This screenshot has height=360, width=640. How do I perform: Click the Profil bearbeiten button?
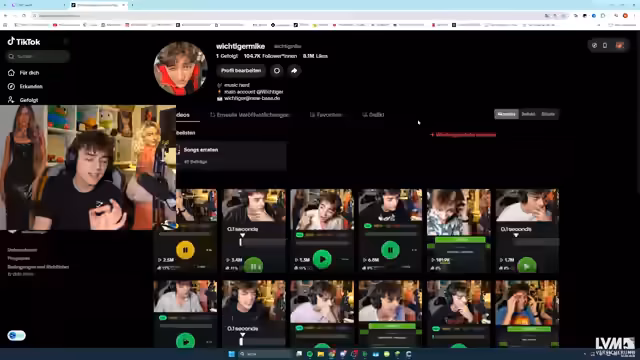(241, 71)
